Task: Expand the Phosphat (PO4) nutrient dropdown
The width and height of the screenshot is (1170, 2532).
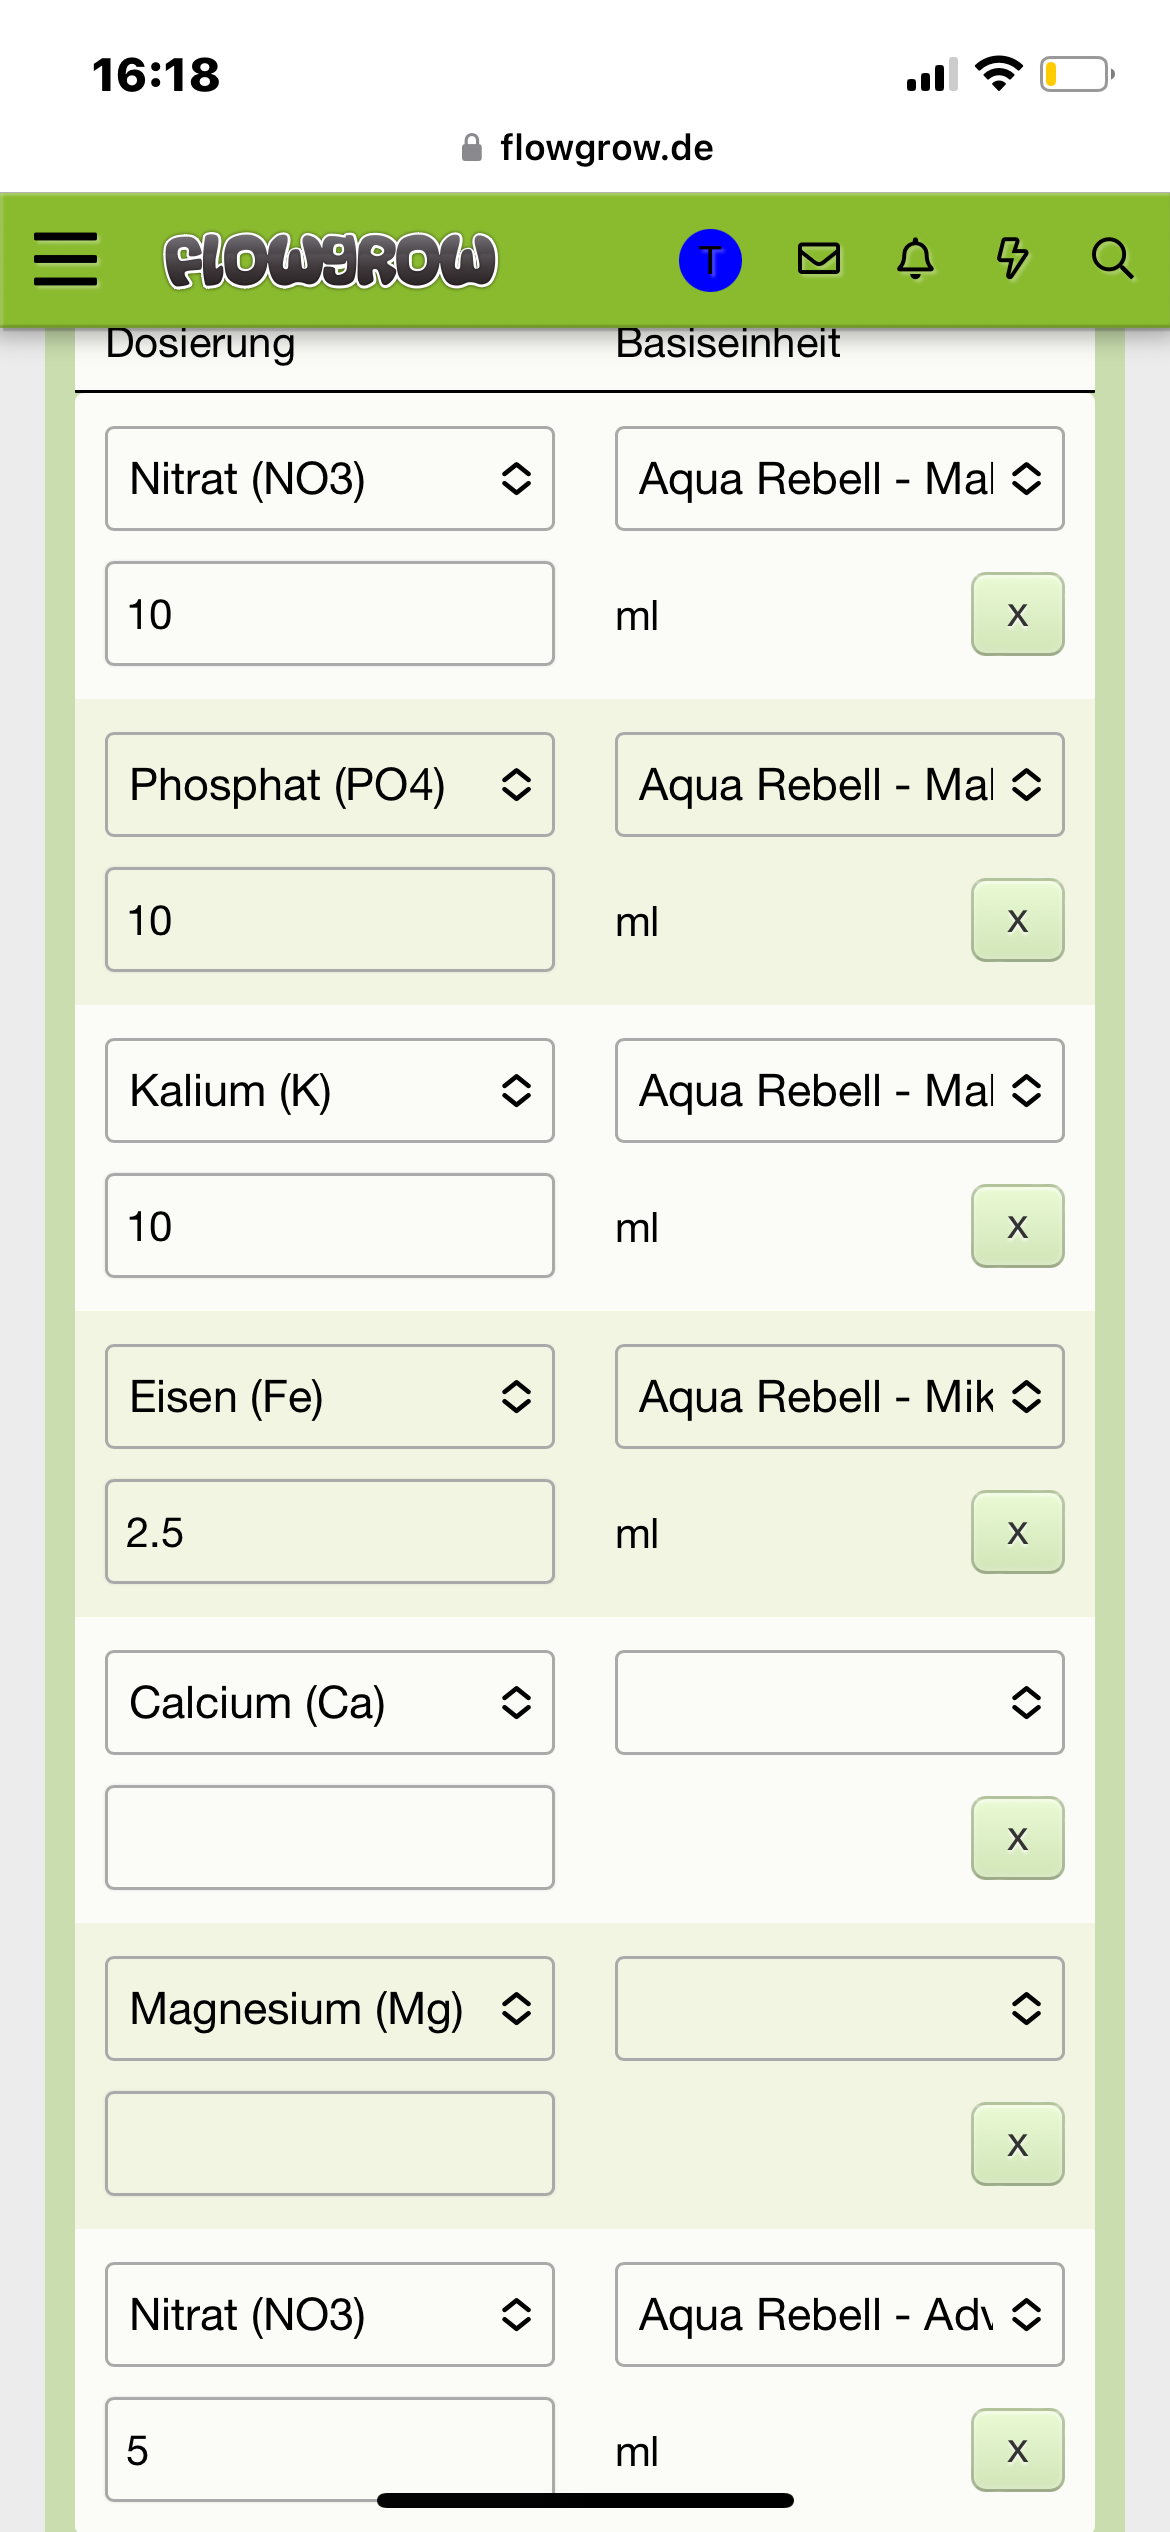Action: coord(330,785)
